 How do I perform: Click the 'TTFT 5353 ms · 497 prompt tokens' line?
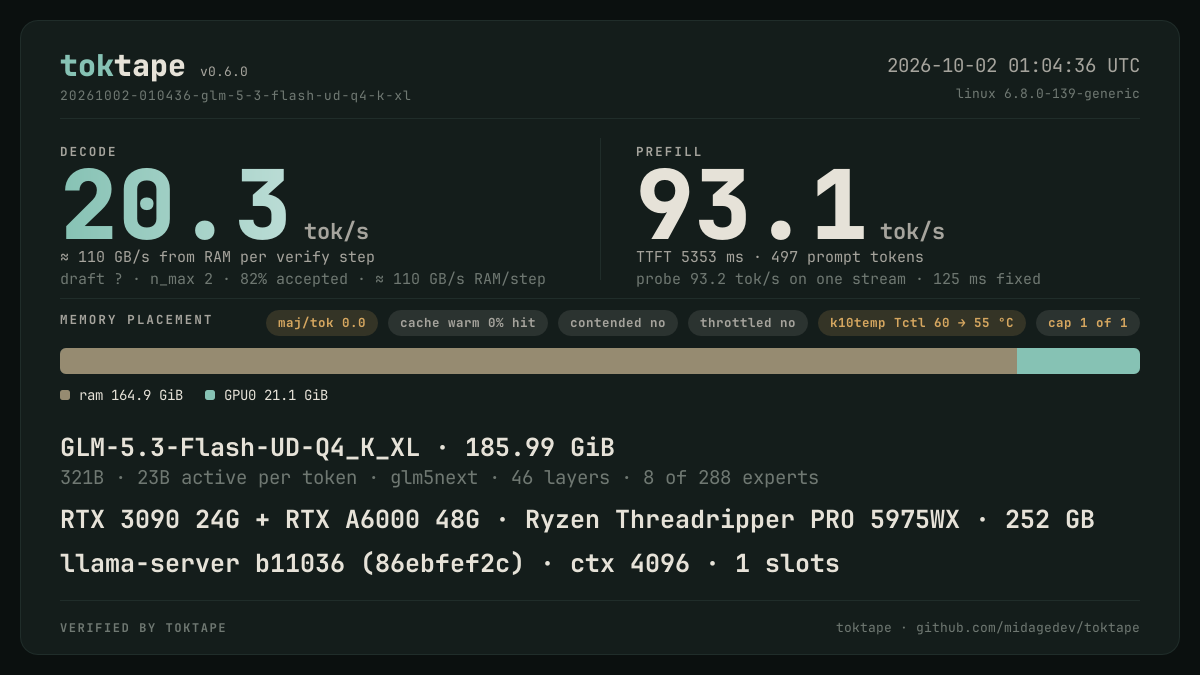[x=780, y=257]
